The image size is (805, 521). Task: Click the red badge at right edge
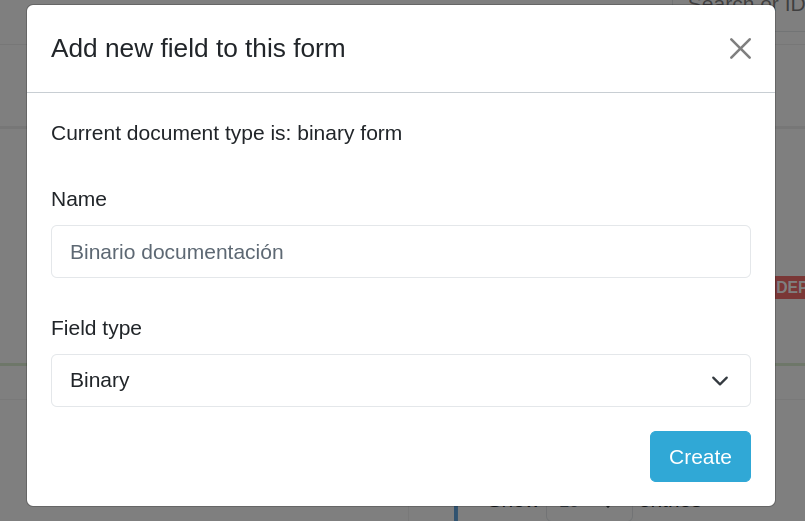pos(790,288)
